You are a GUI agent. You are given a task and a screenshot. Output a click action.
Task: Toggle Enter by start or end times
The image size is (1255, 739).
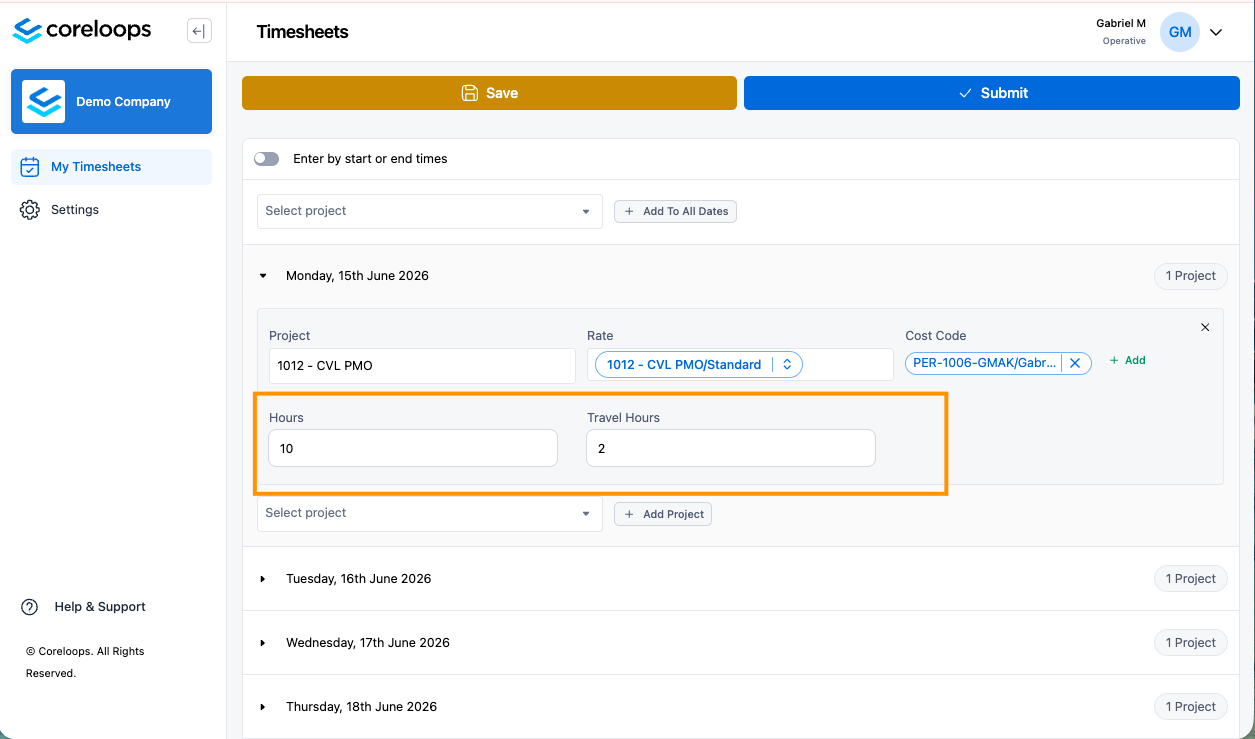[x=266, y=159]
